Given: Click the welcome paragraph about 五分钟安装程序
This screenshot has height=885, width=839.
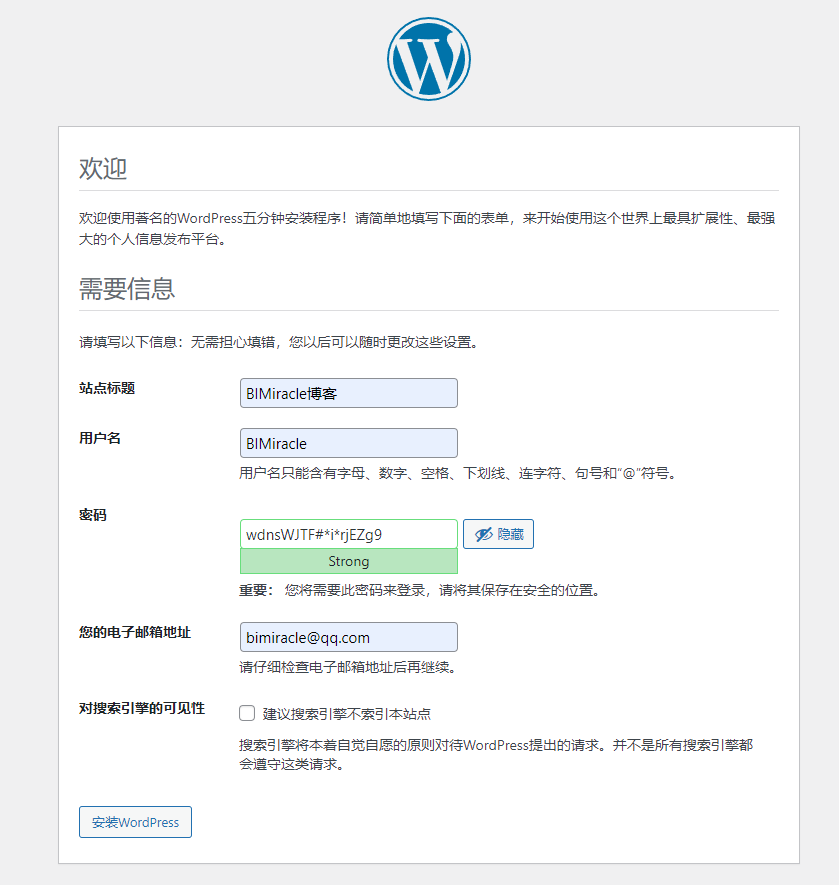Looking at the screenshot, I should [x=427, y=229].
